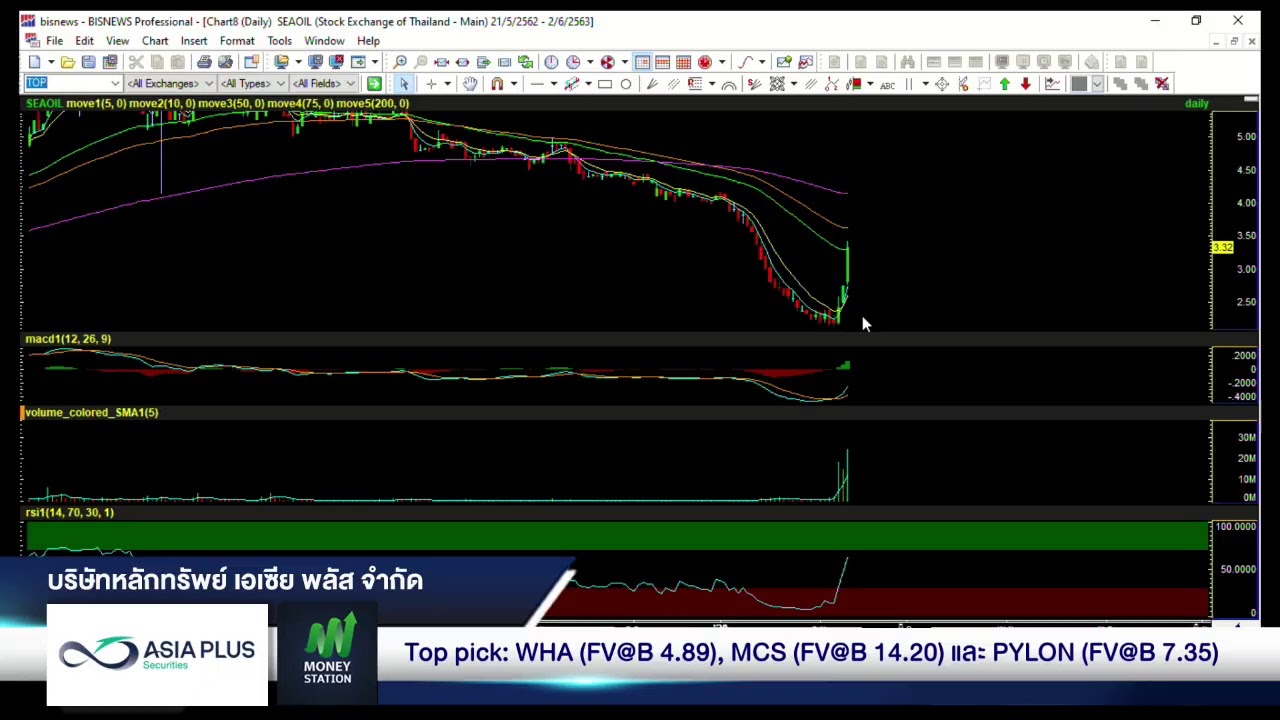This screenshot has height=720, width=1280.
Task: Select the hand pan tool
Action: (x=469, y=84)
